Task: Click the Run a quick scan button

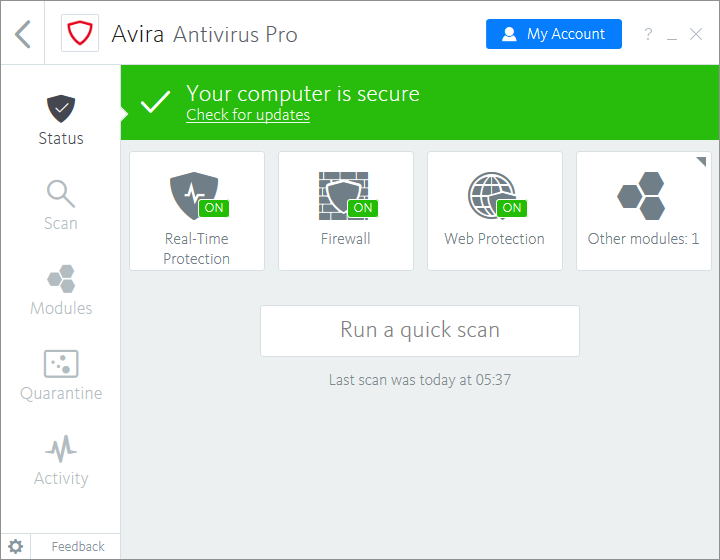Action: point(419,330)
